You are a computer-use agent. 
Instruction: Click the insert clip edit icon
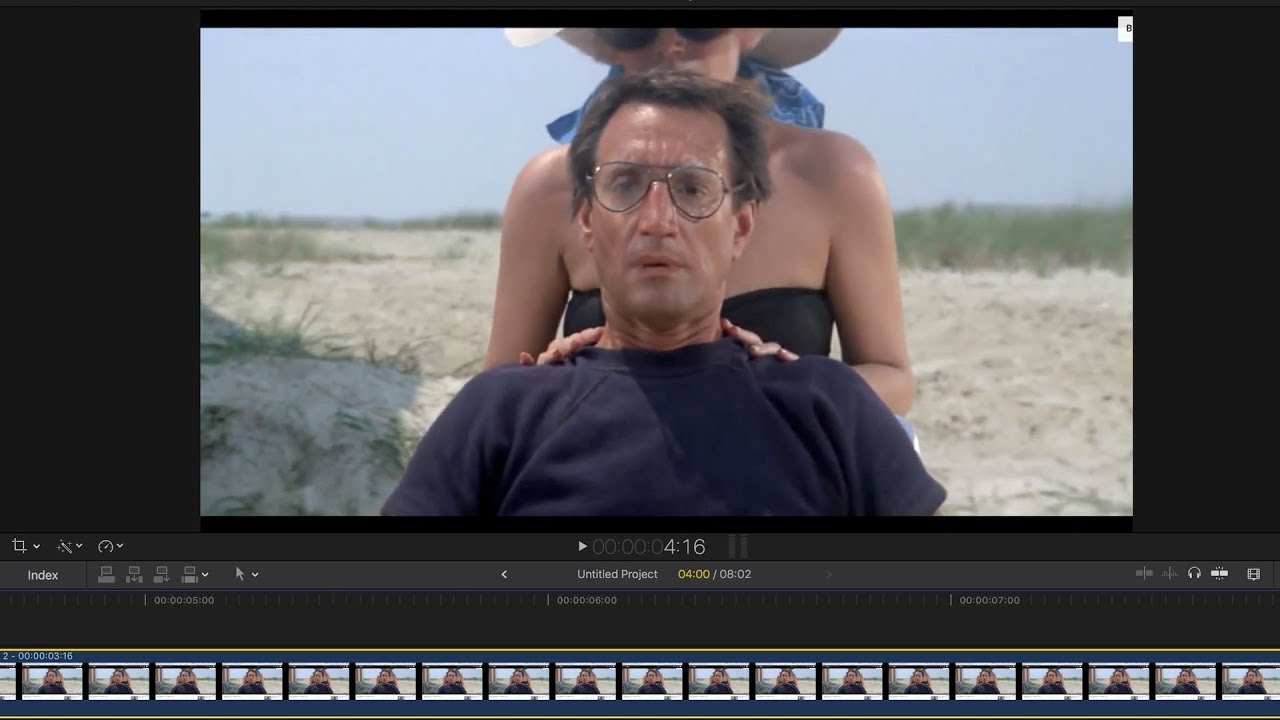[x=134, y=574]
